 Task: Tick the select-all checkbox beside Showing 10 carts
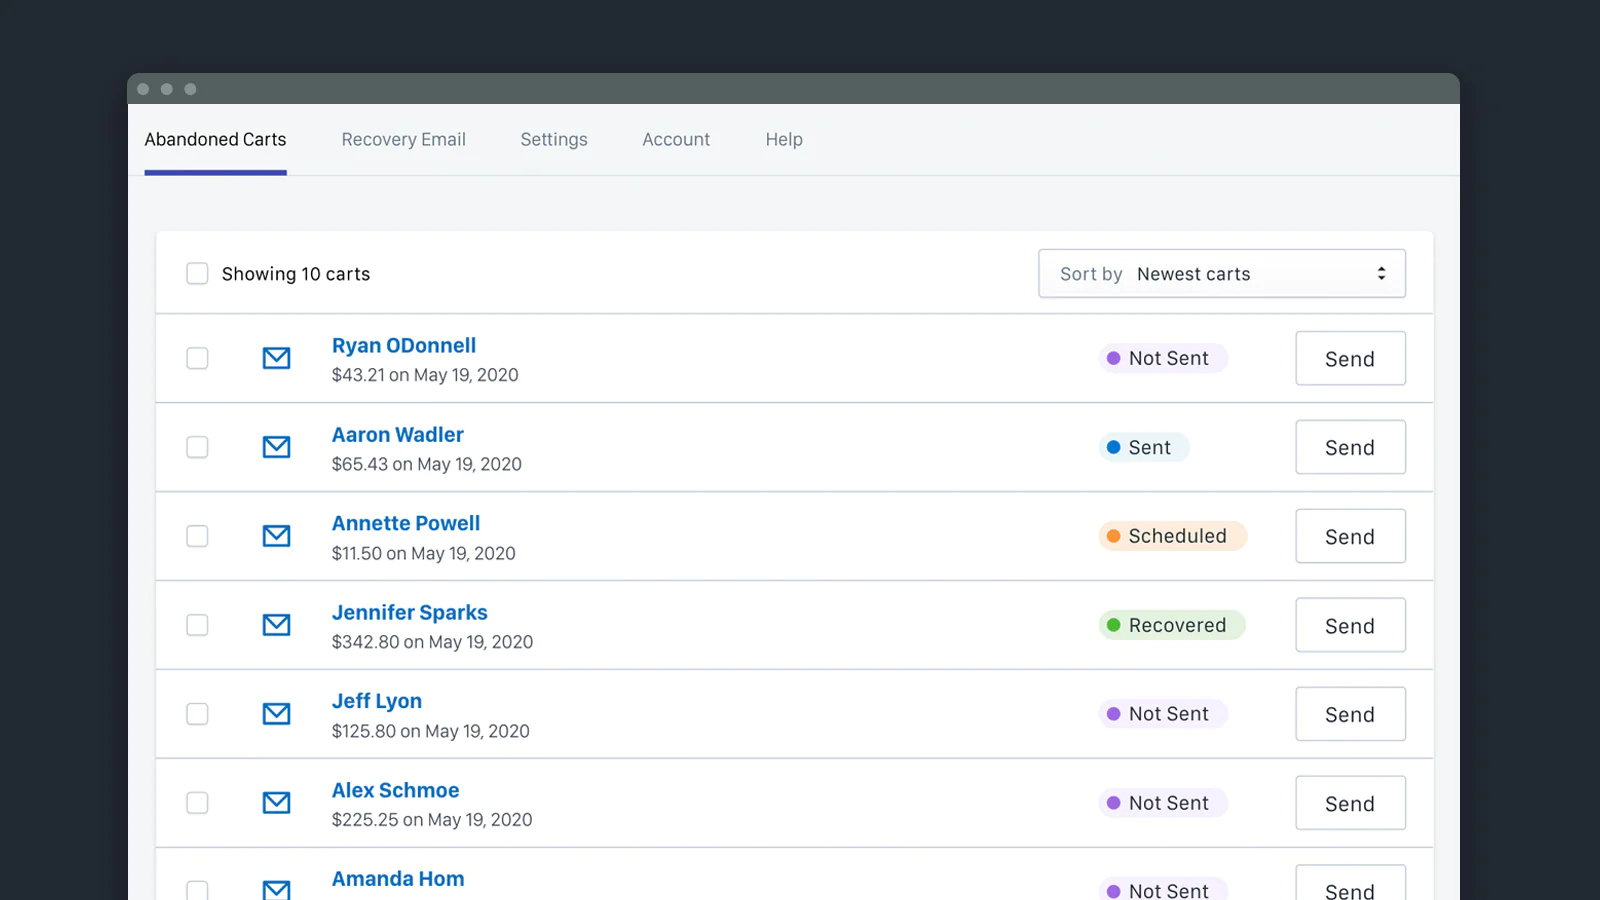tap(197, 274)
